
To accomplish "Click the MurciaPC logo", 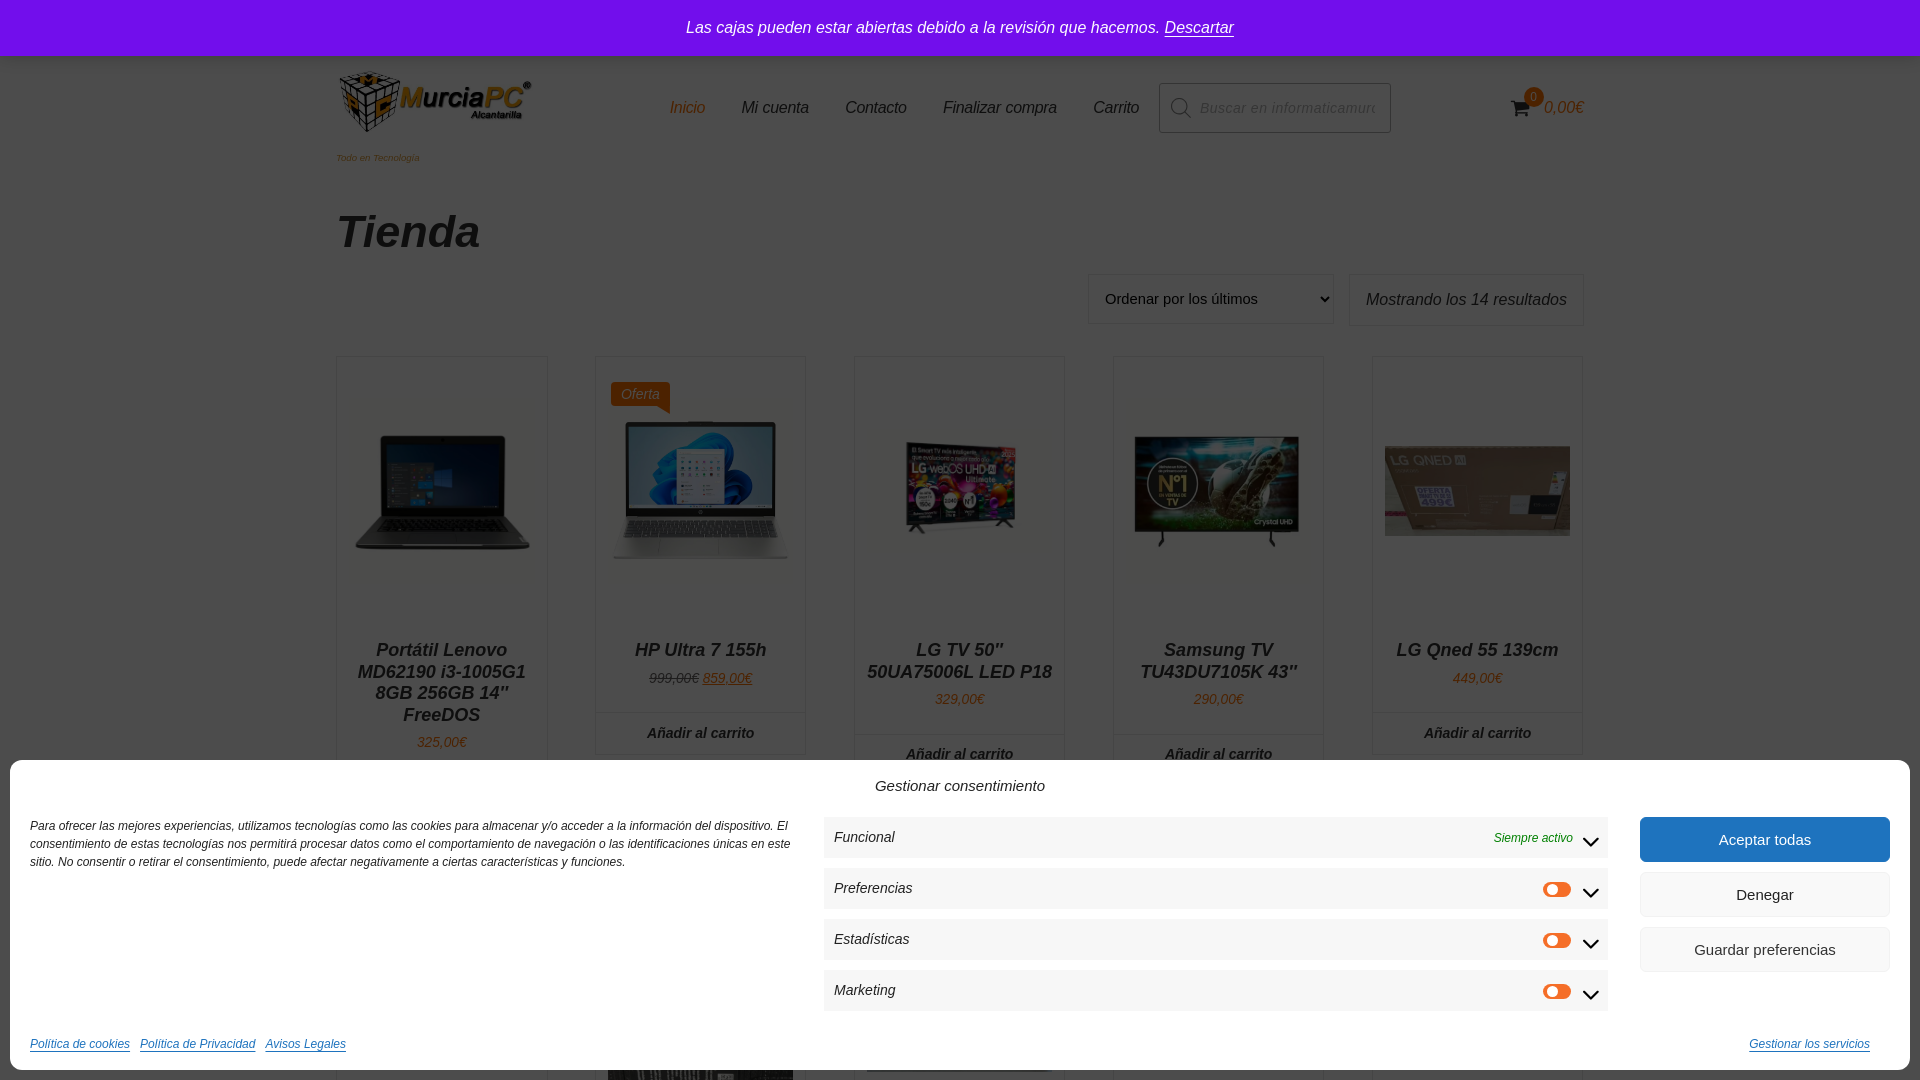I will 435,102.
